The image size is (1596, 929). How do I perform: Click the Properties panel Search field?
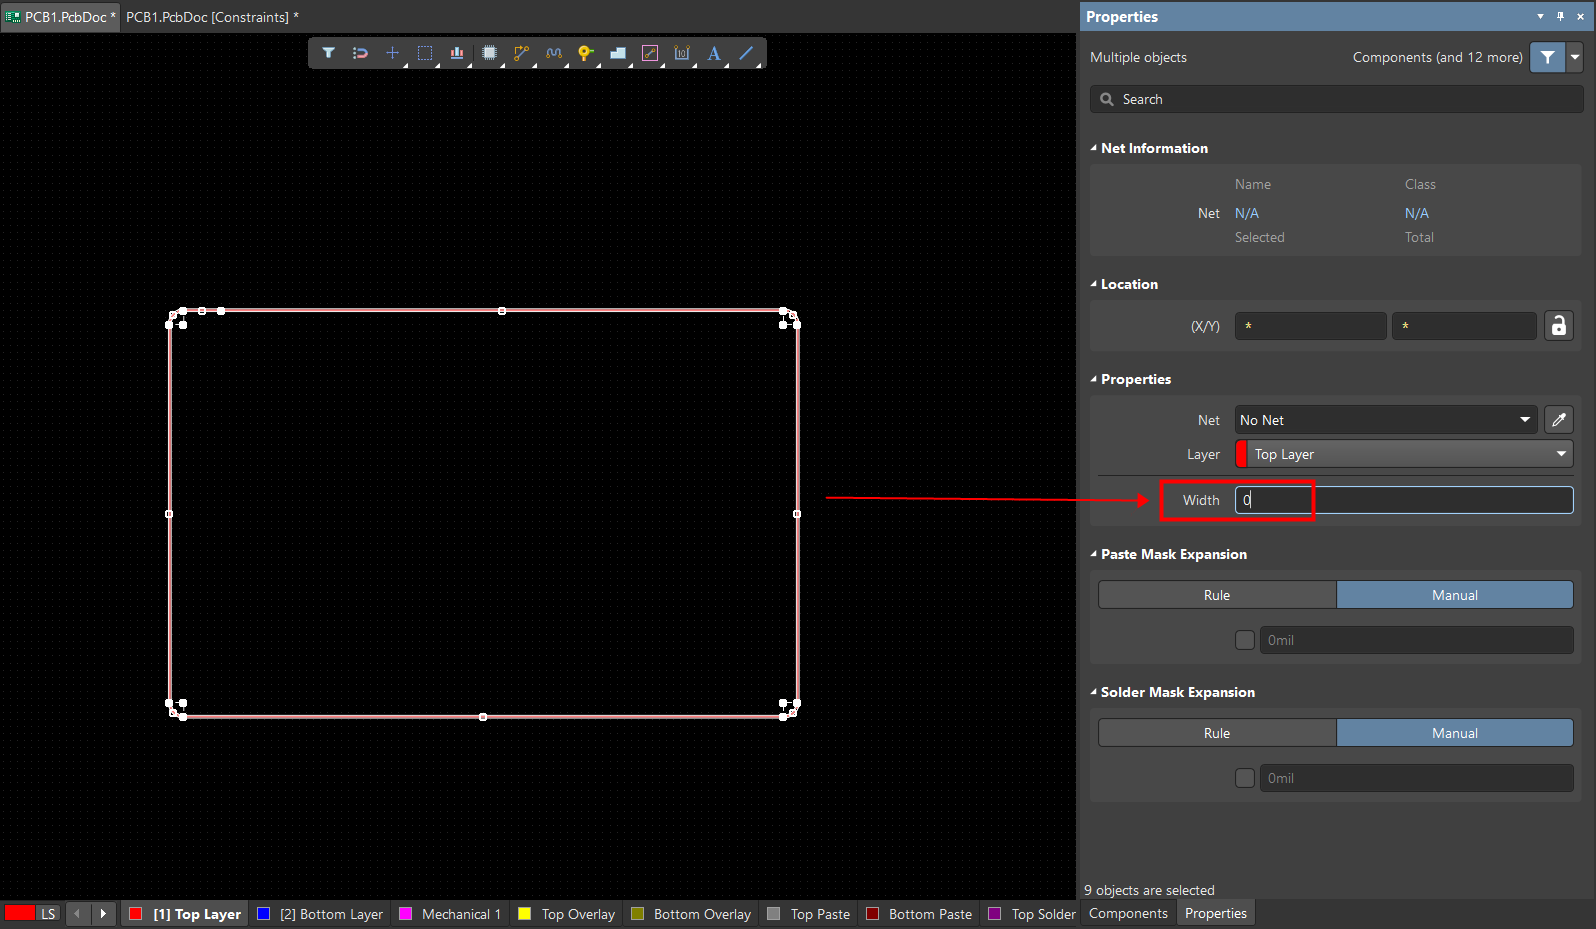tap(1336, 99)
